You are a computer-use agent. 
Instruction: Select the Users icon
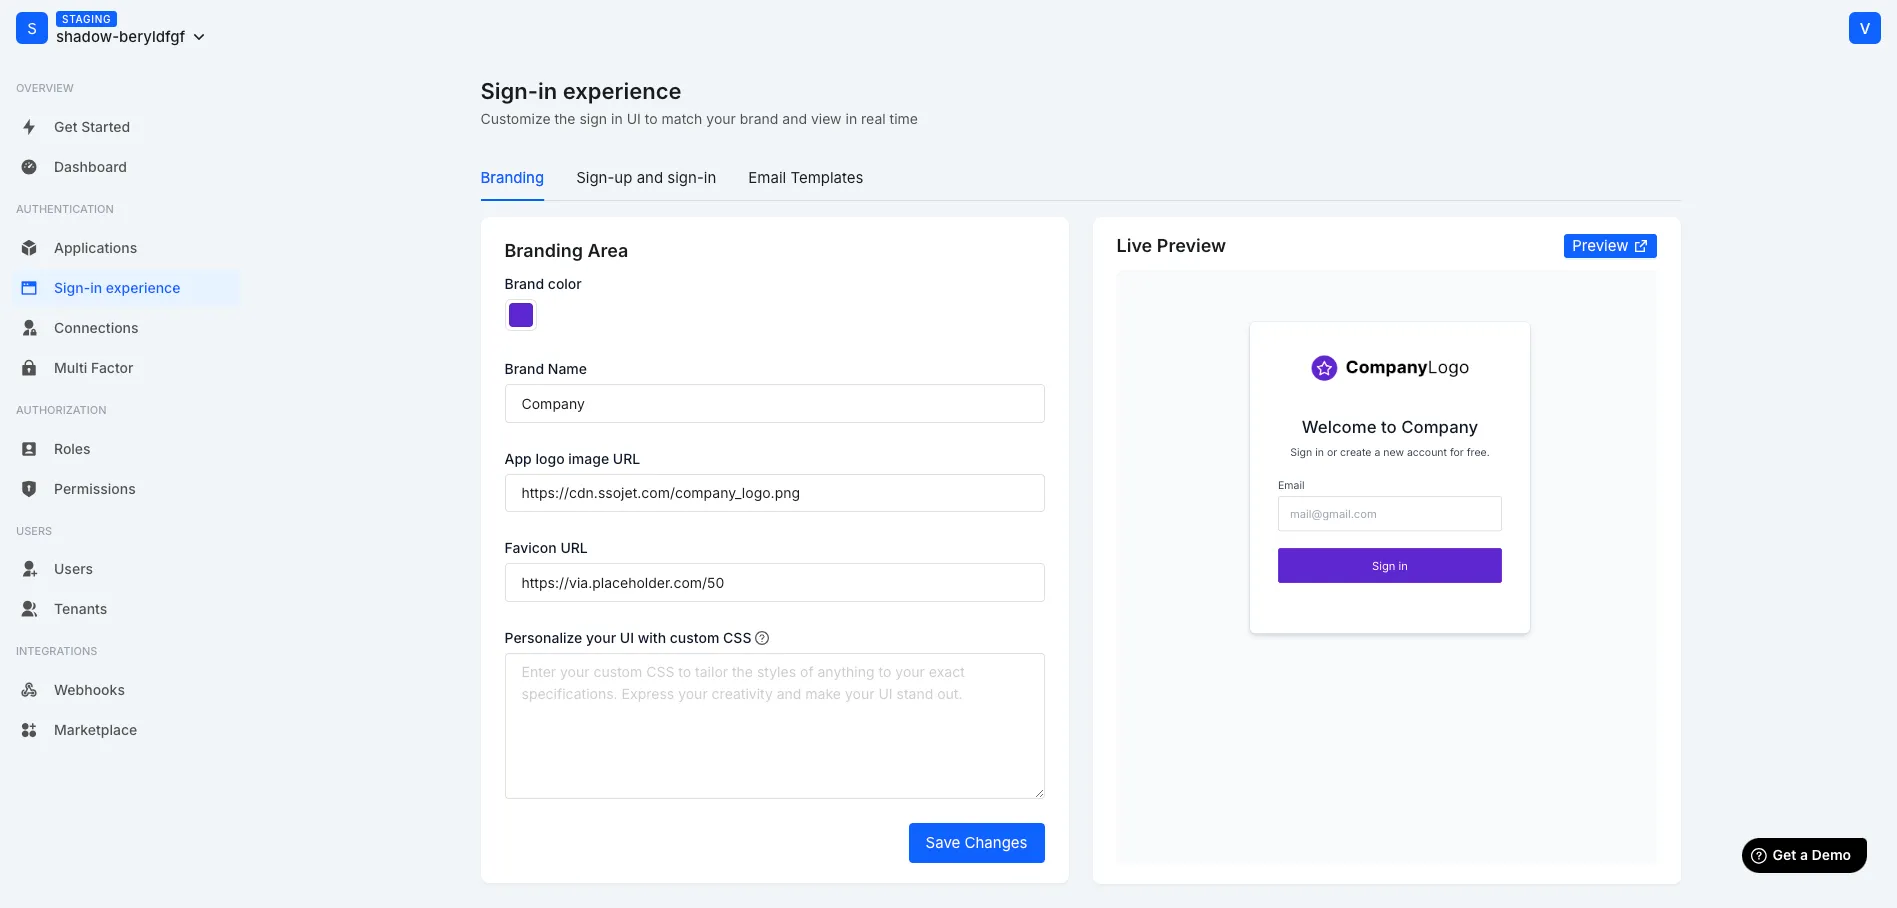tap(29, 568)
